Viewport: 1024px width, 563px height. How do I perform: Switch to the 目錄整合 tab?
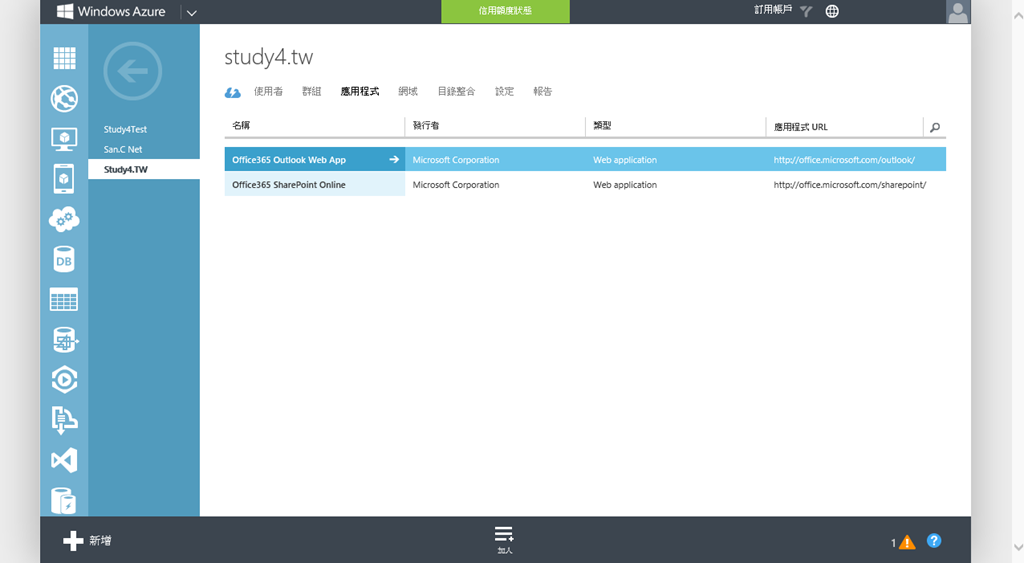tap(456, 91)
